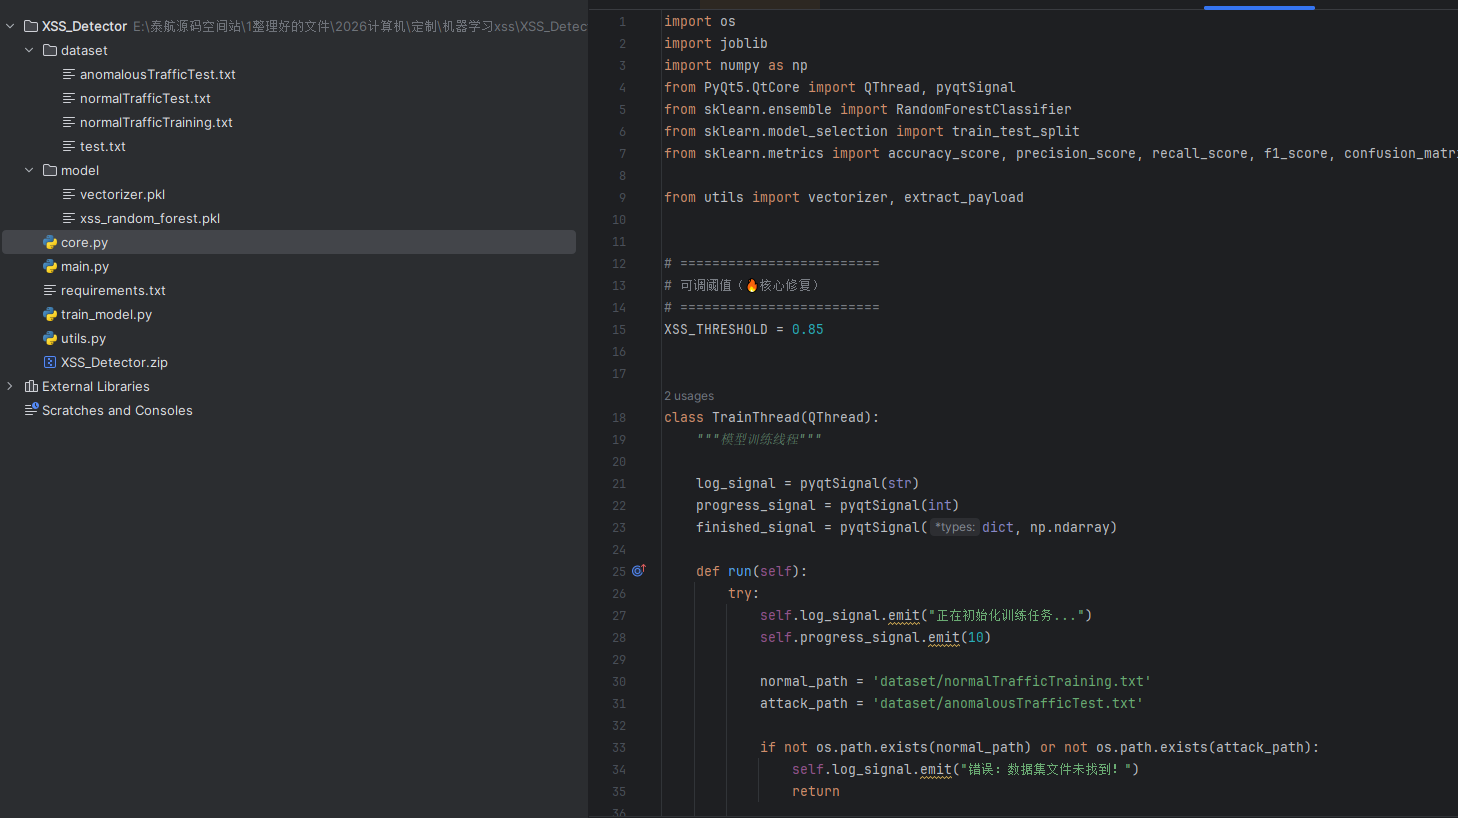Click 'extract_payload' in the utils import
This screenshot has width=1458, height=818.
[964, 197]
